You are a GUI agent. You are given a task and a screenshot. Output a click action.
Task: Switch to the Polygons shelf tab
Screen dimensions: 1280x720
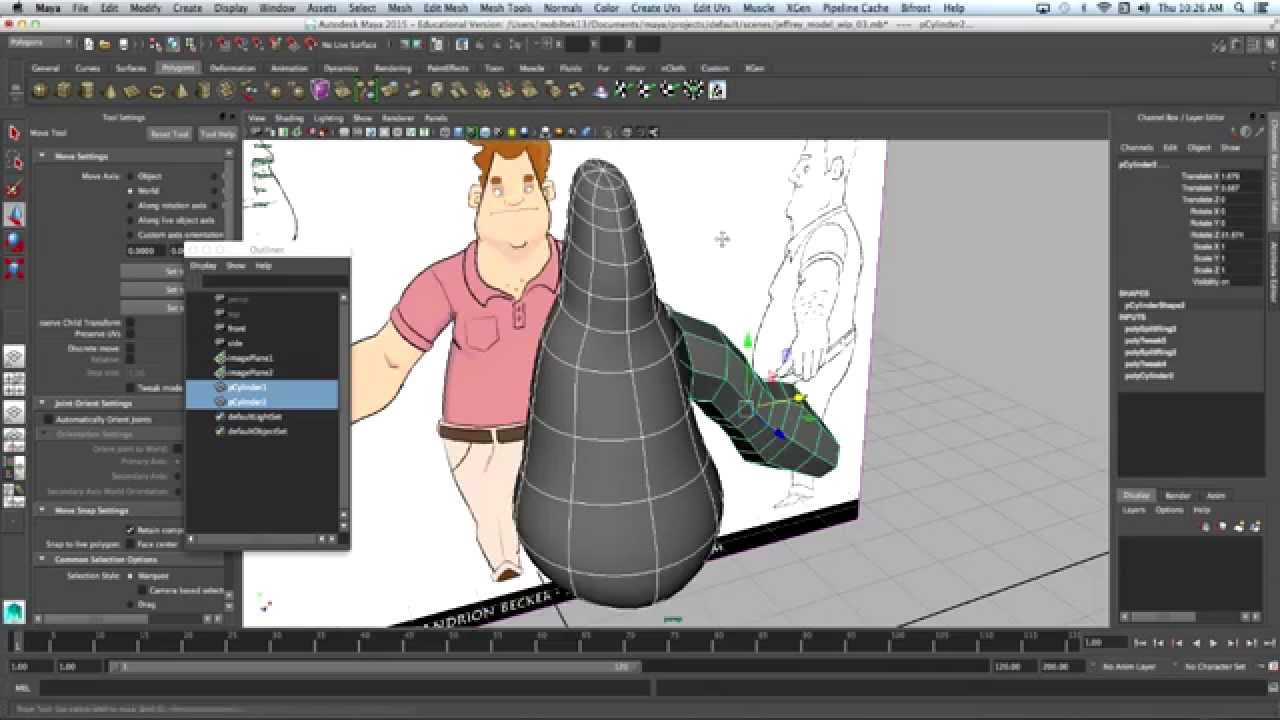click(178, 68)
